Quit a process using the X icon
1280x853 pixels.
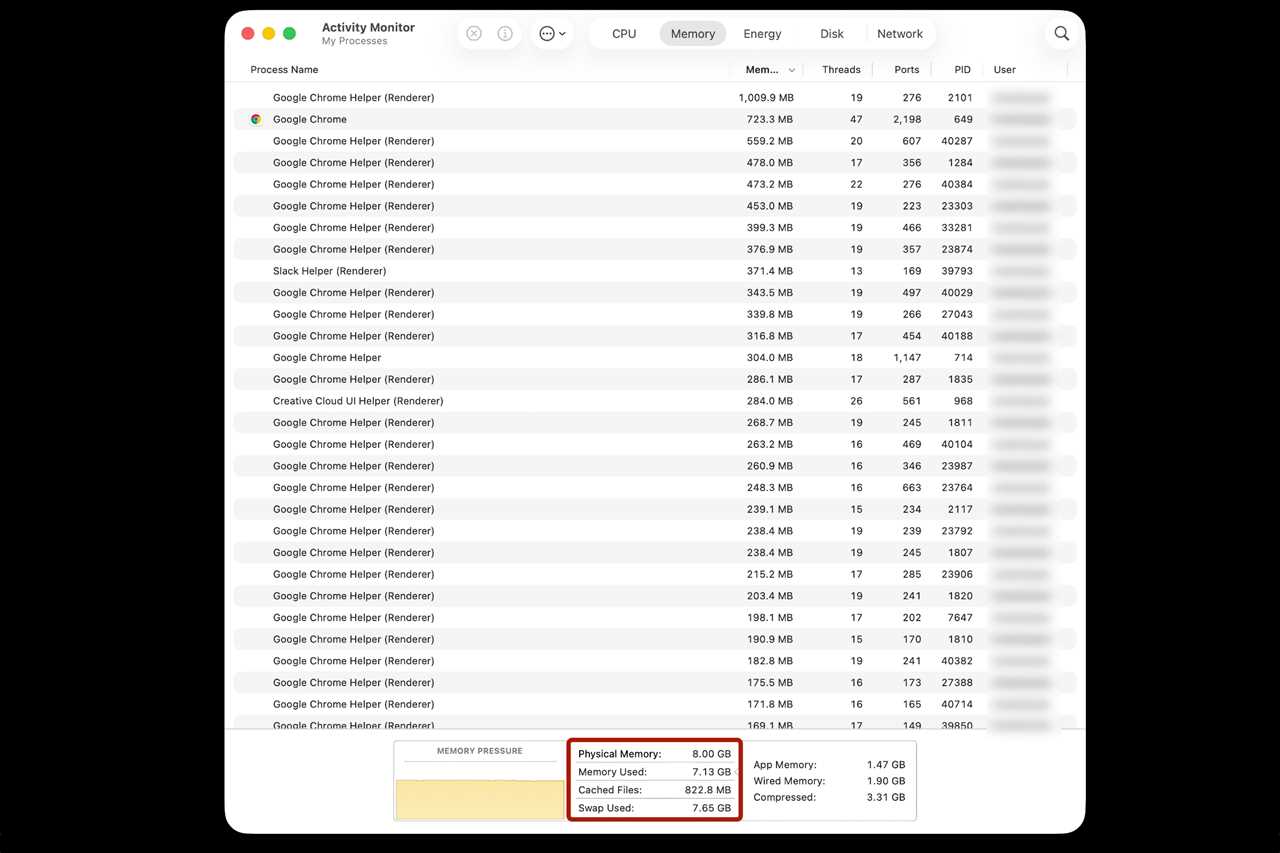pos(473,33)
